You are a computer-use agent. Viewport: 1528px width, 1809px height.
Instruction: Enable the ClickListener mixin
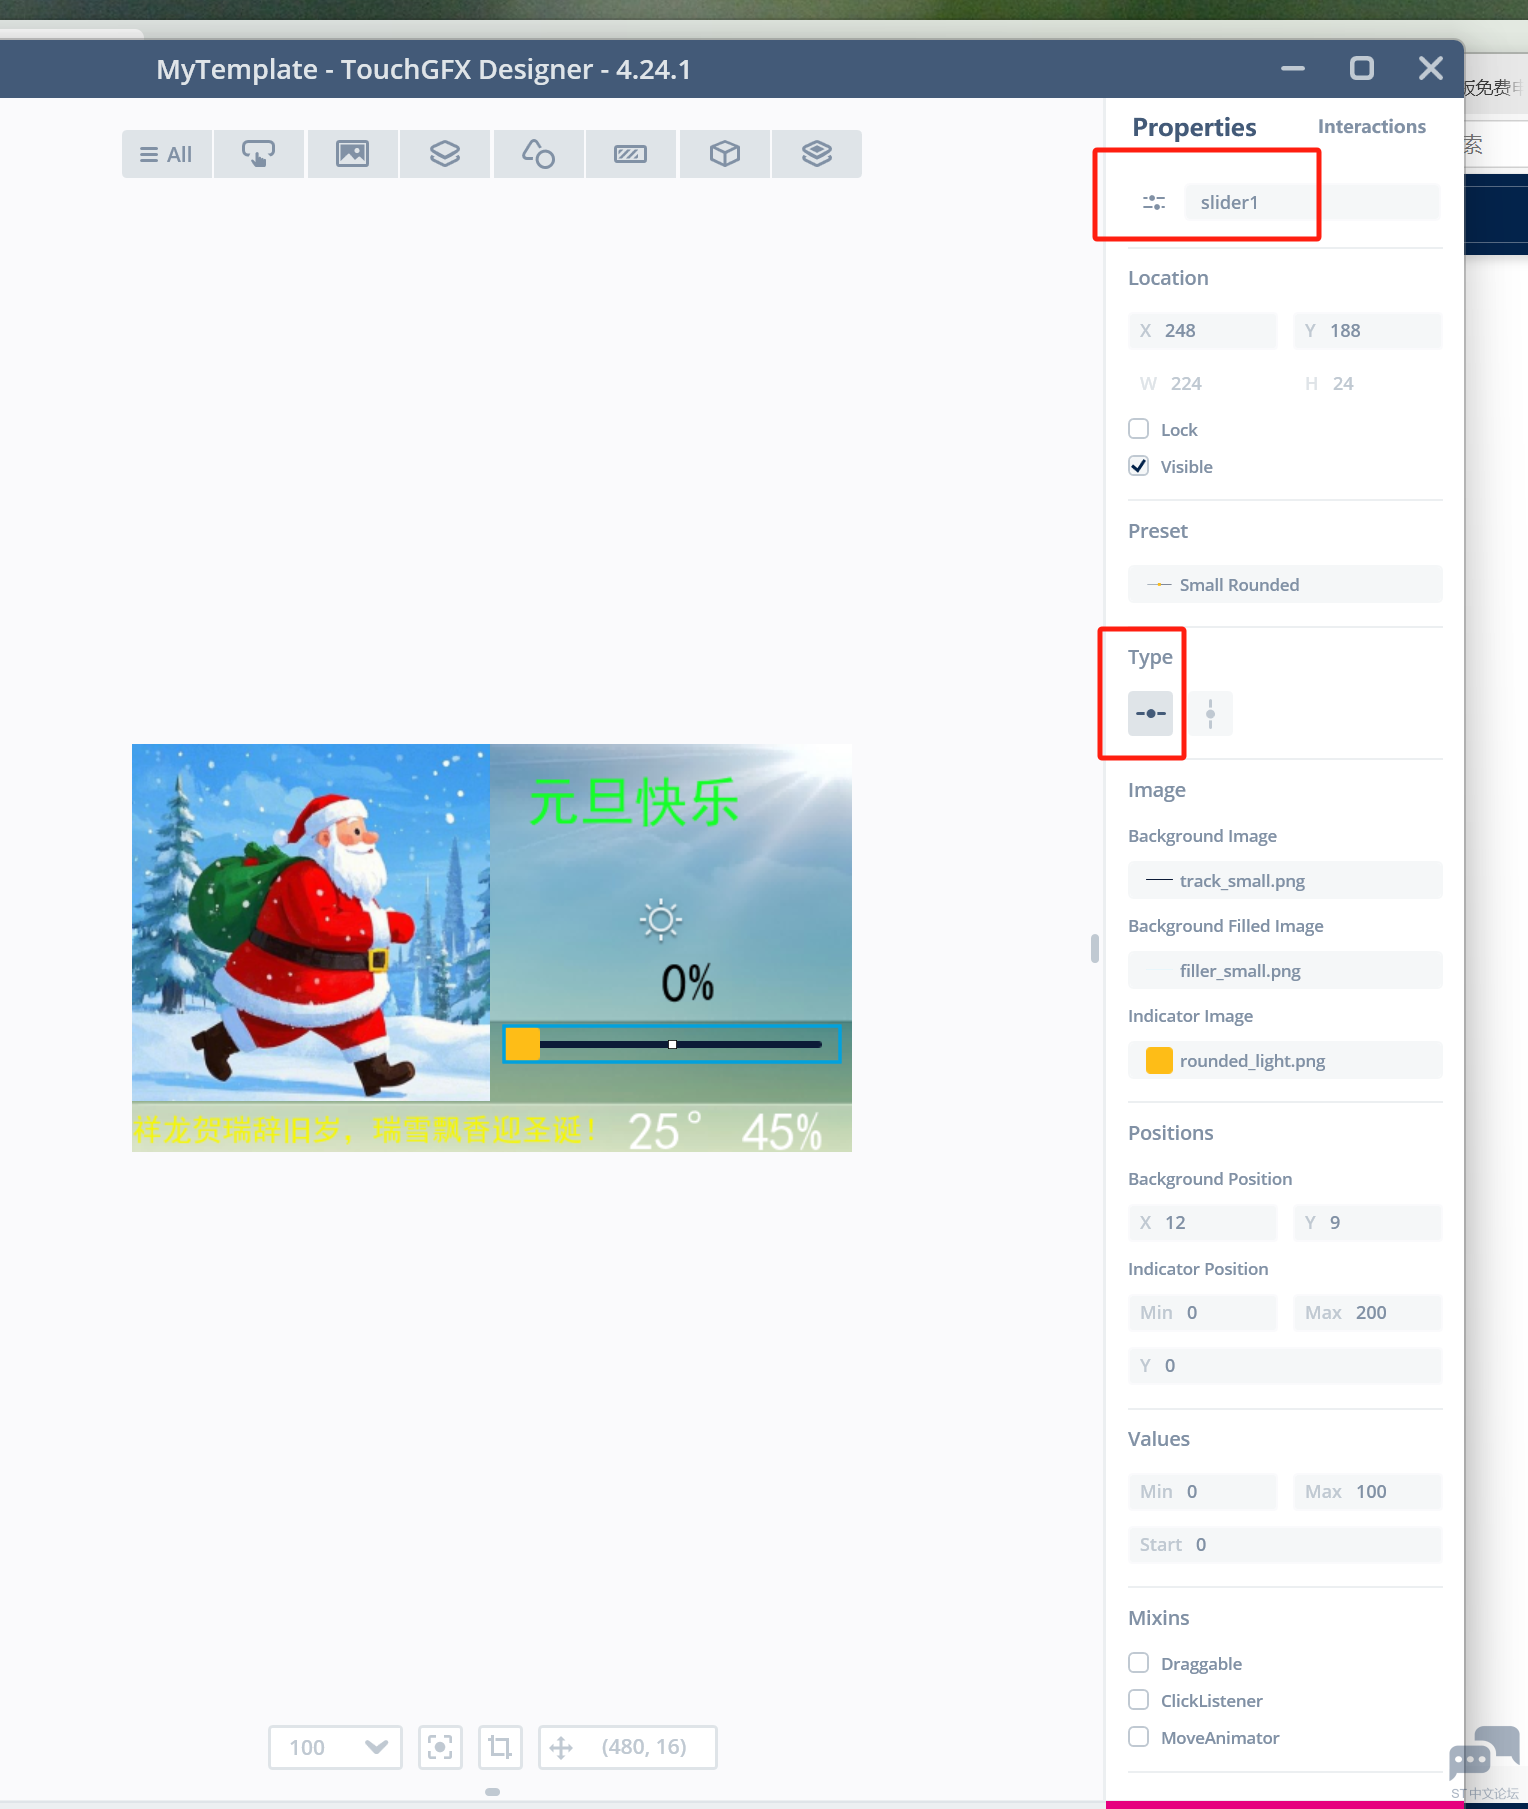click(1138, 1700)
